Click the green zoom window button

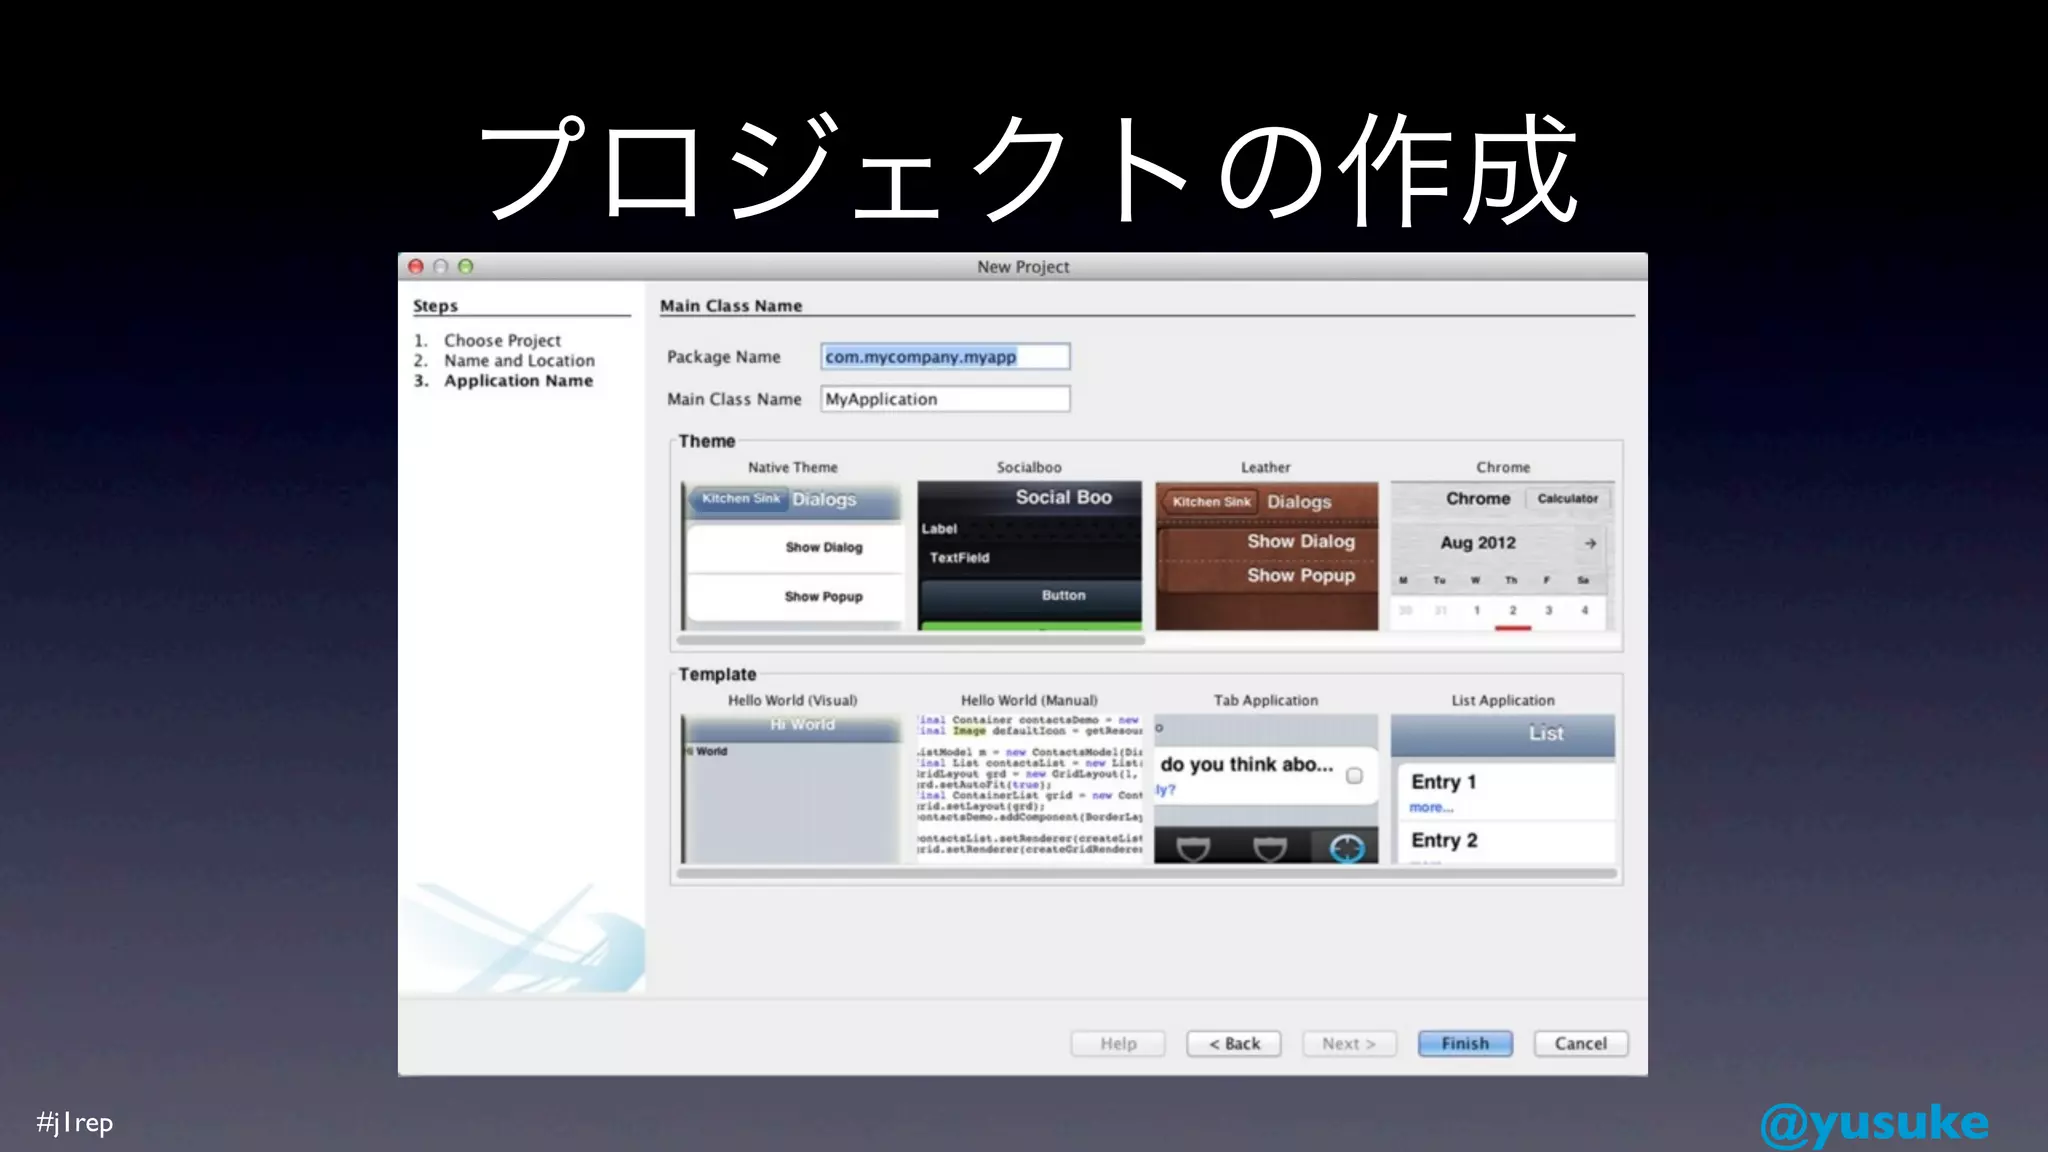465,266
